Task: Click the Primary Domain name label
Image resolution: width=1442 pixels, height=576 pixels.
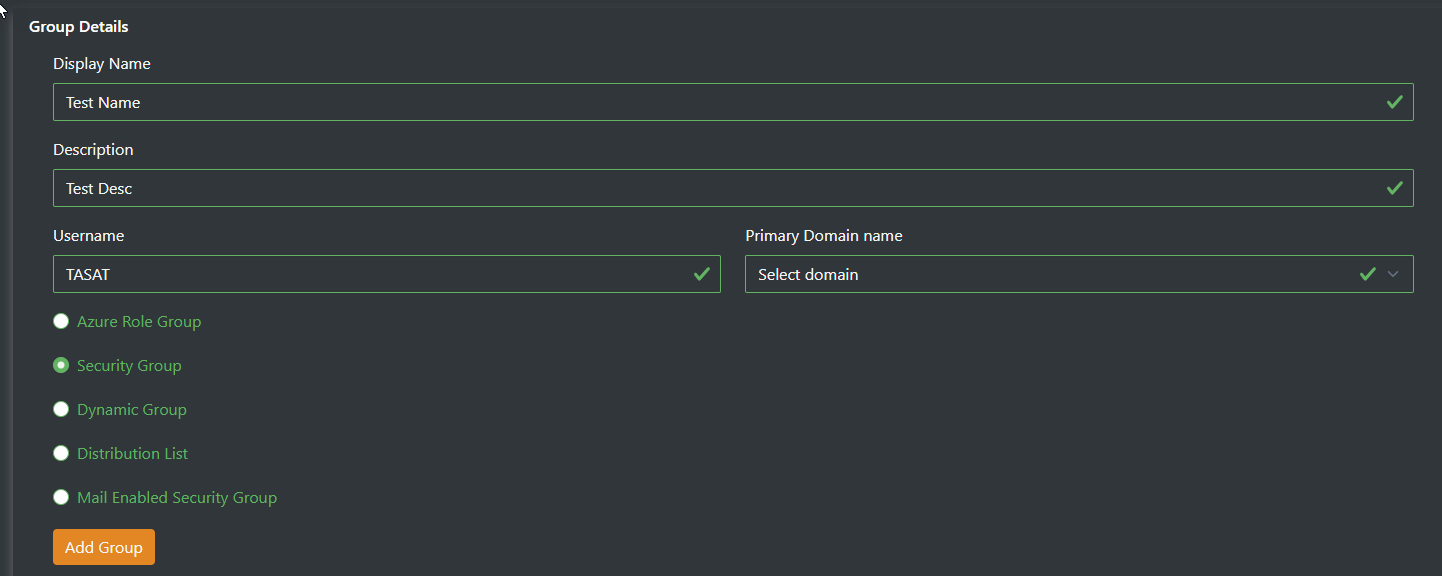Action: pos(823,235)
